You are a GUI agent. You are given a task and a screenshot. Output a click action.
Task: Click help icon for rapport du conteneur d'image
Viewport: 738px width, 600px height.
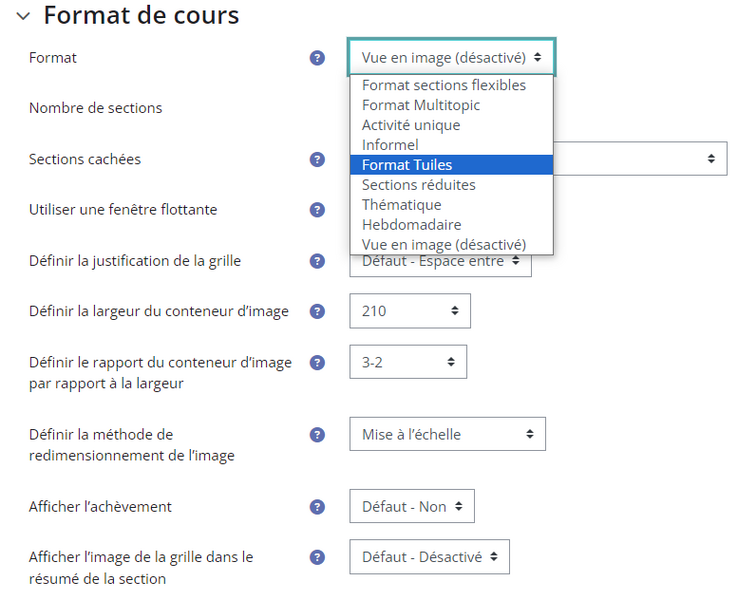point(317,362)
